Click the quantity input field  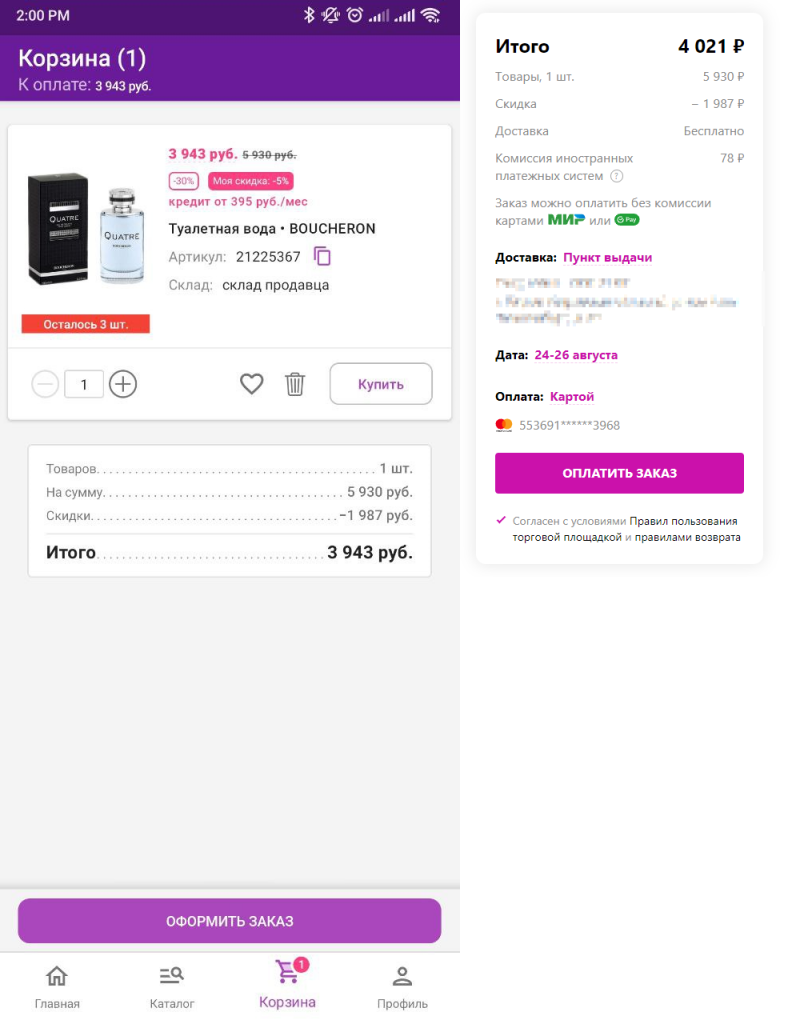point(84,384)
